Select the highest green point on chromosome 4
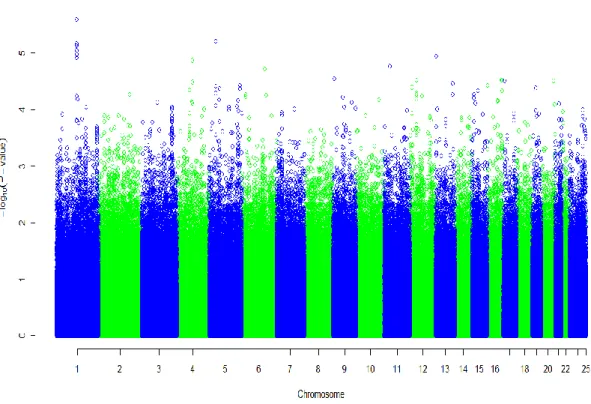The width and height of the screenshot is (591, 404). point(193,60)
